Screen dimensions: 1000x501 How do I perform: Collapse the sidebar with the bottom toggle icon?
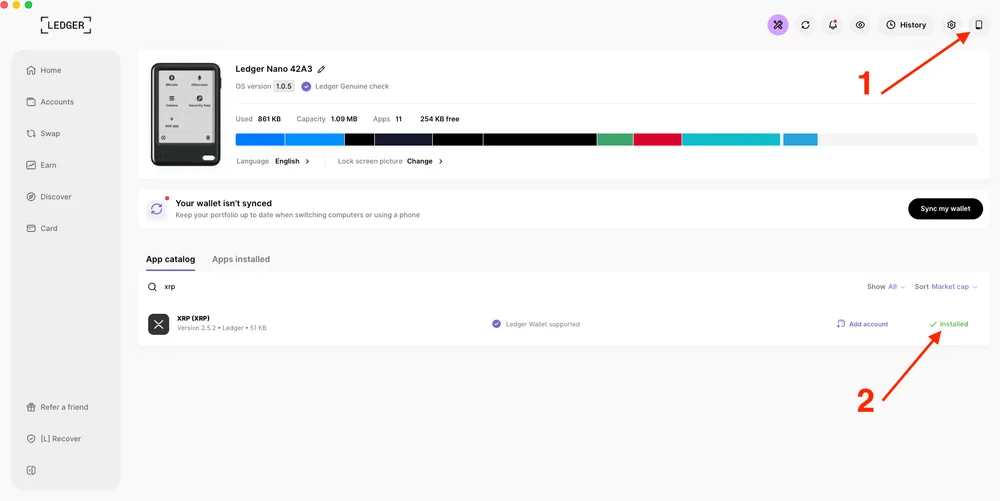(31, 470)
